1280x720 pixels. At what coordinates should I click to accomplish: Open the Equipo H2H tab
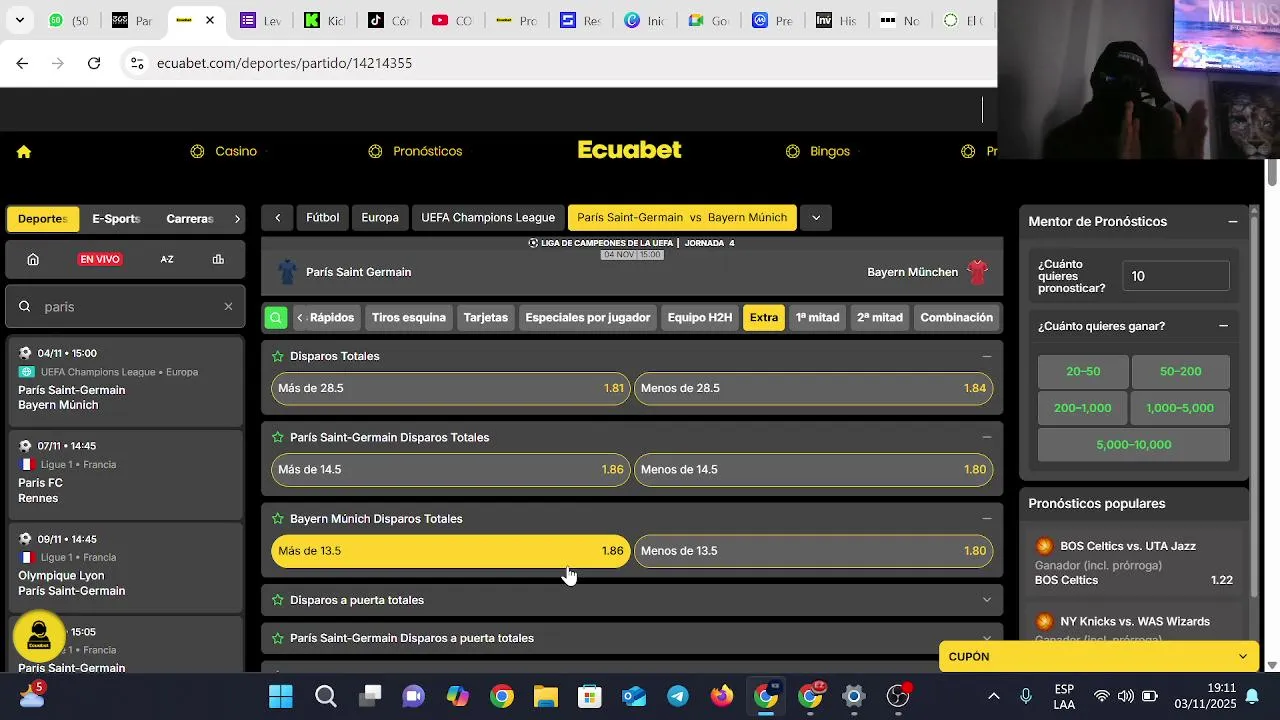coord(700,318)
